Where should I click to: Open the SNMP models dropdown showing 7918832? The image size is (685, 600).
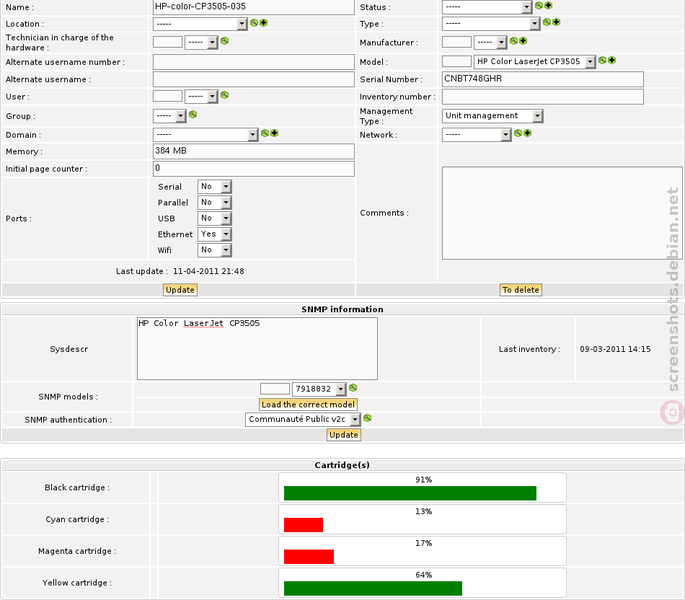pyautogui.click(x=319, y=389)
